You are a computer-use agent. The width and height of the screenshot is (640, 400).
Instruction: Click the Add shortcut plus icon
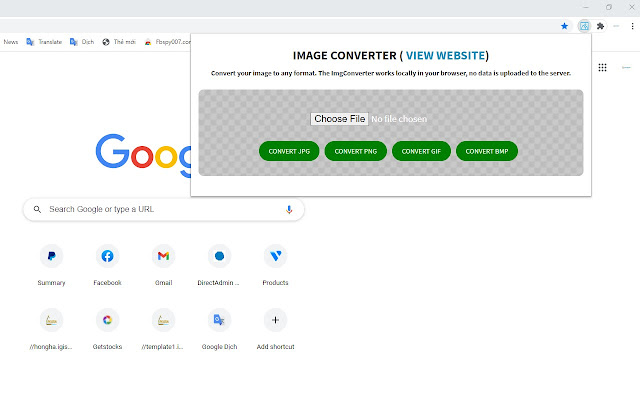(x=276, y=320)
